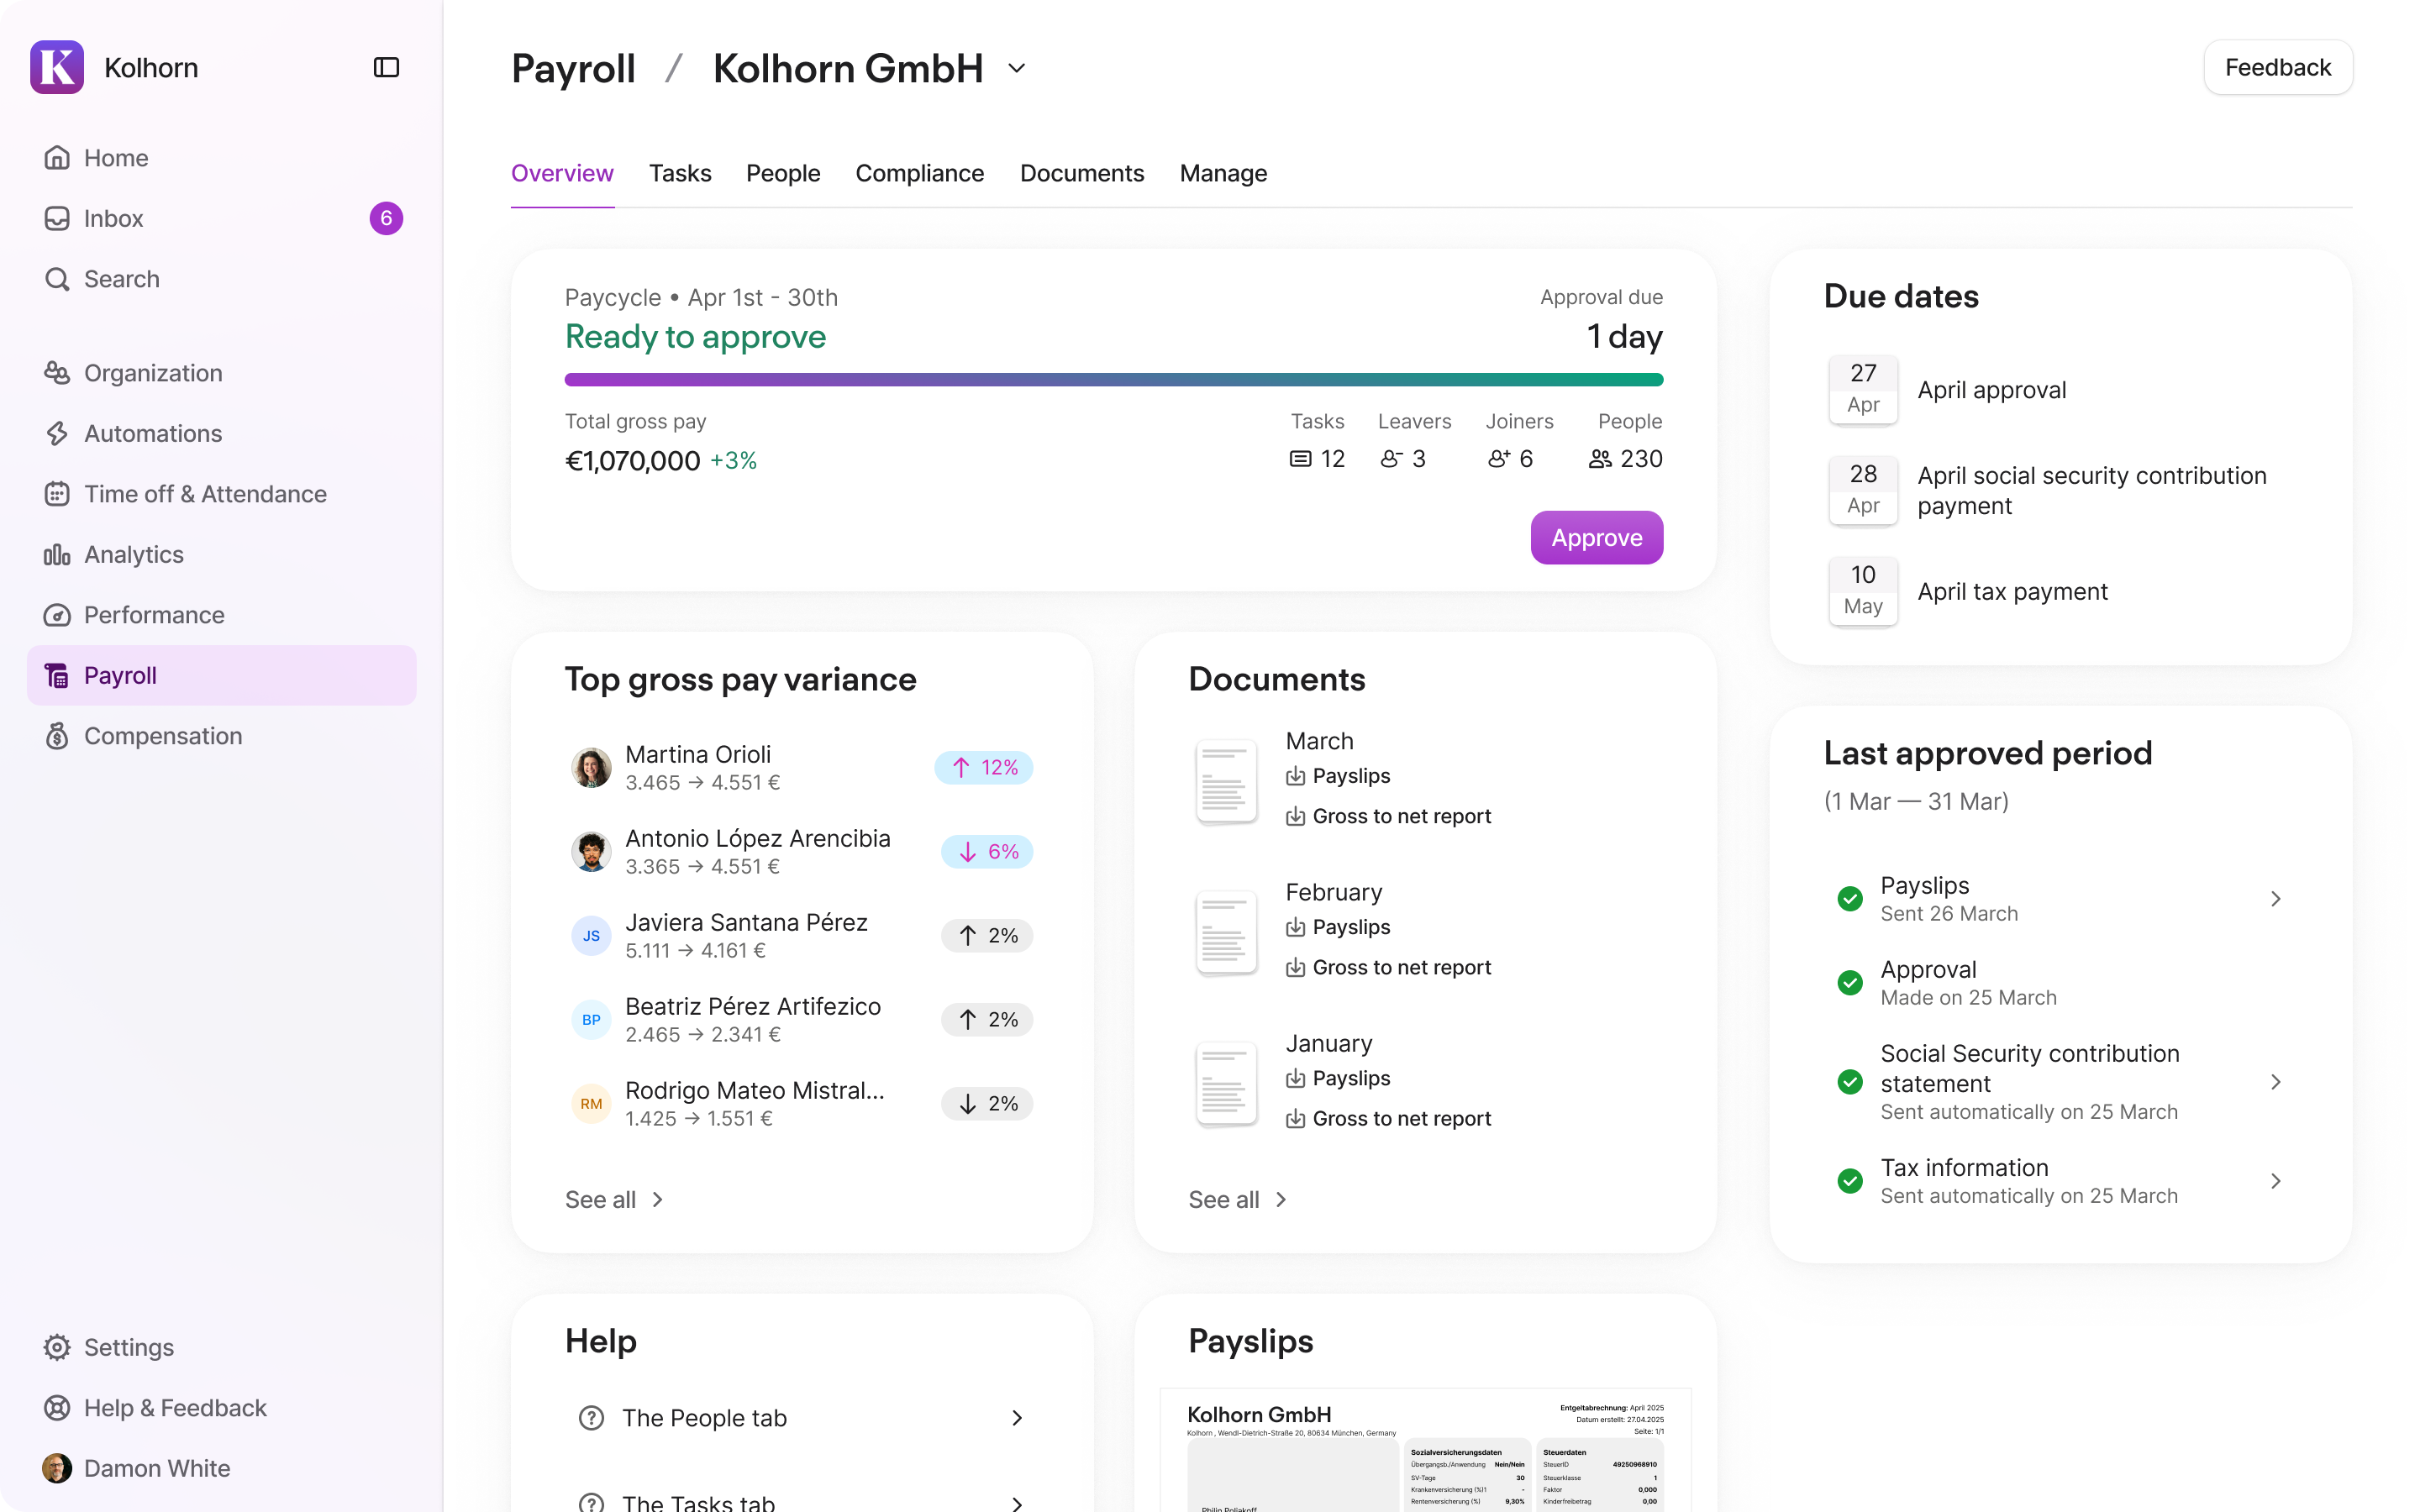Switch to the Tasks tab
Viewport: 2420px width, 1512px height.
(x=680, y=173)
